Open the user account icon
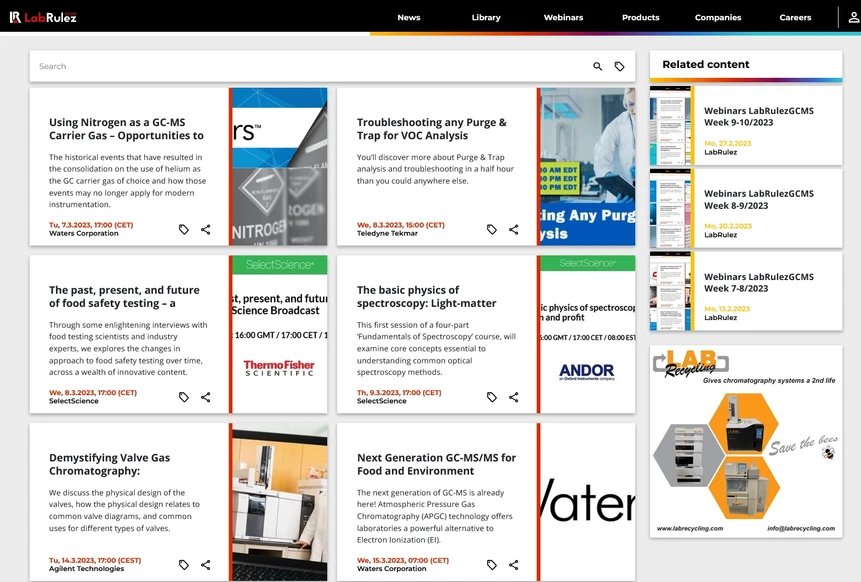 coord(853,18)
